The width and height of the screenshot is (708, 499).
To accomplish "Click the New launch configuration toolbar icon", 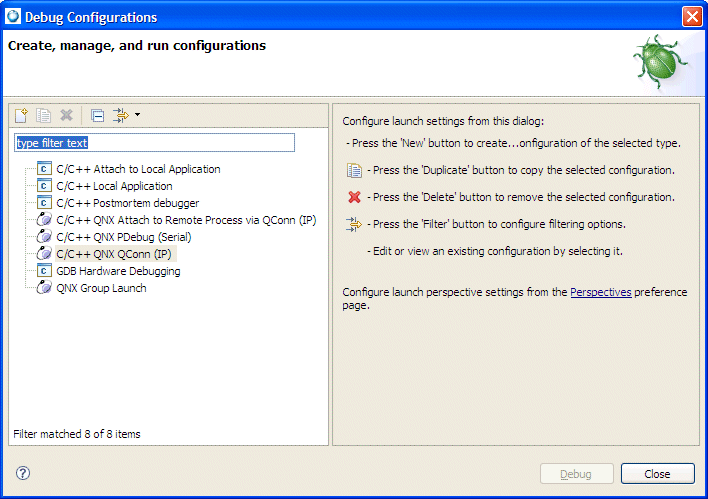I will [21, 115].
